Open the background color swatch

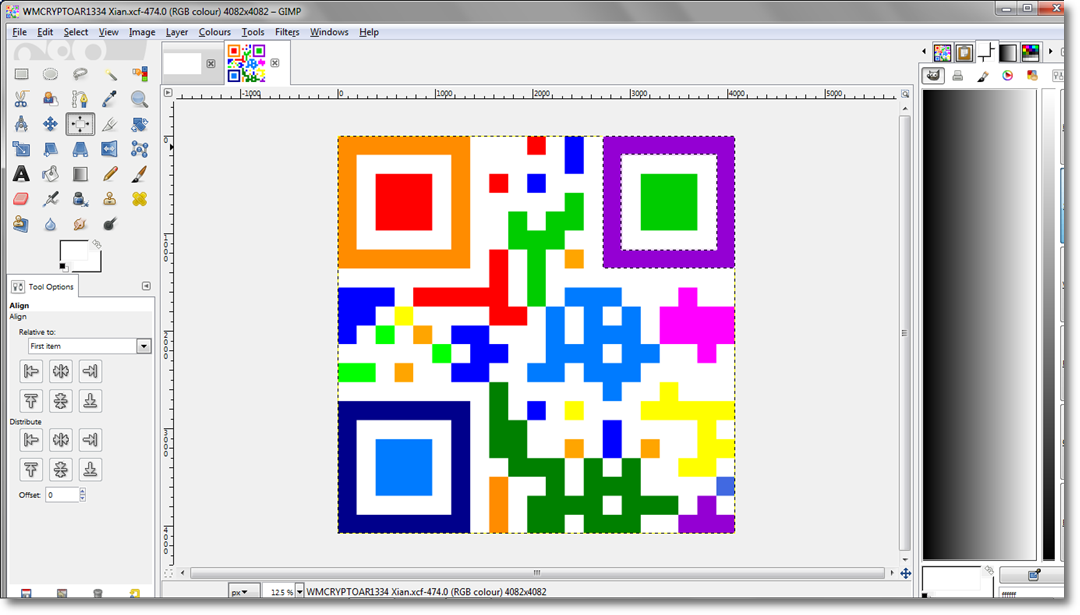click(x=95, y=264)
